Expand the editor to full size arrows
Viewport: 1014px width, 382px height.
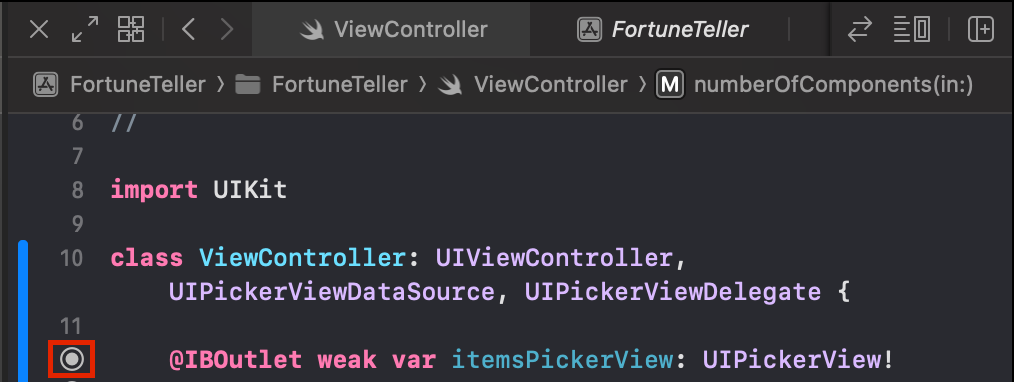pos(85,30)
